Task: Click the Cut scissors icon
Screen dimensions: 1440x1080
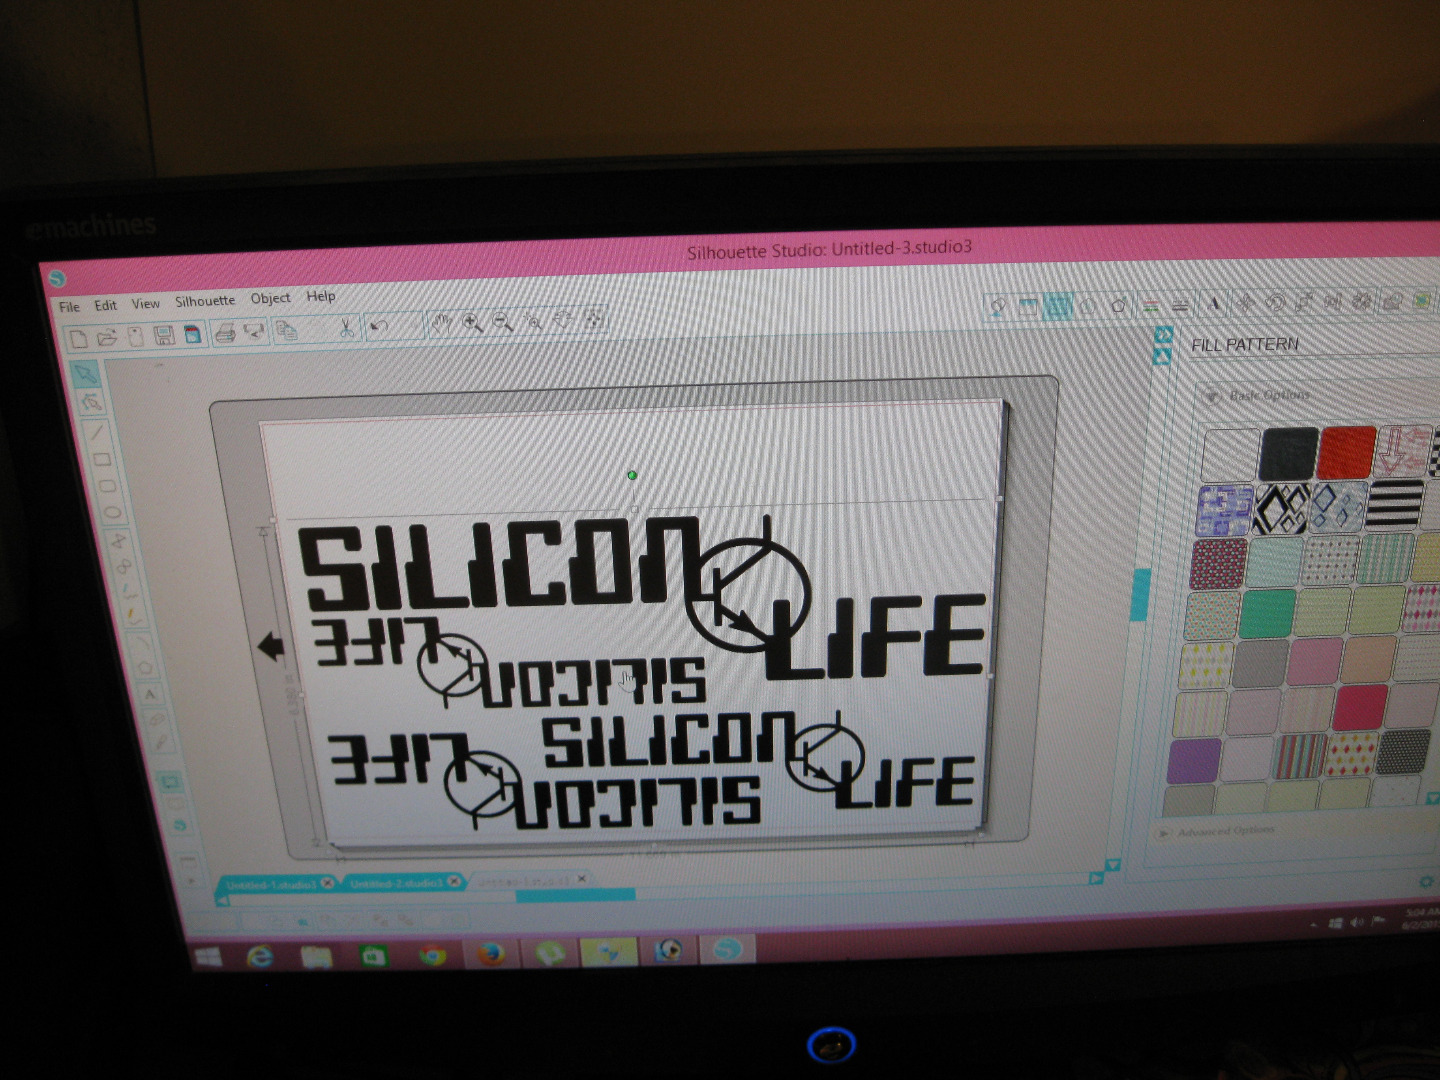Action: tap(347, 329)
